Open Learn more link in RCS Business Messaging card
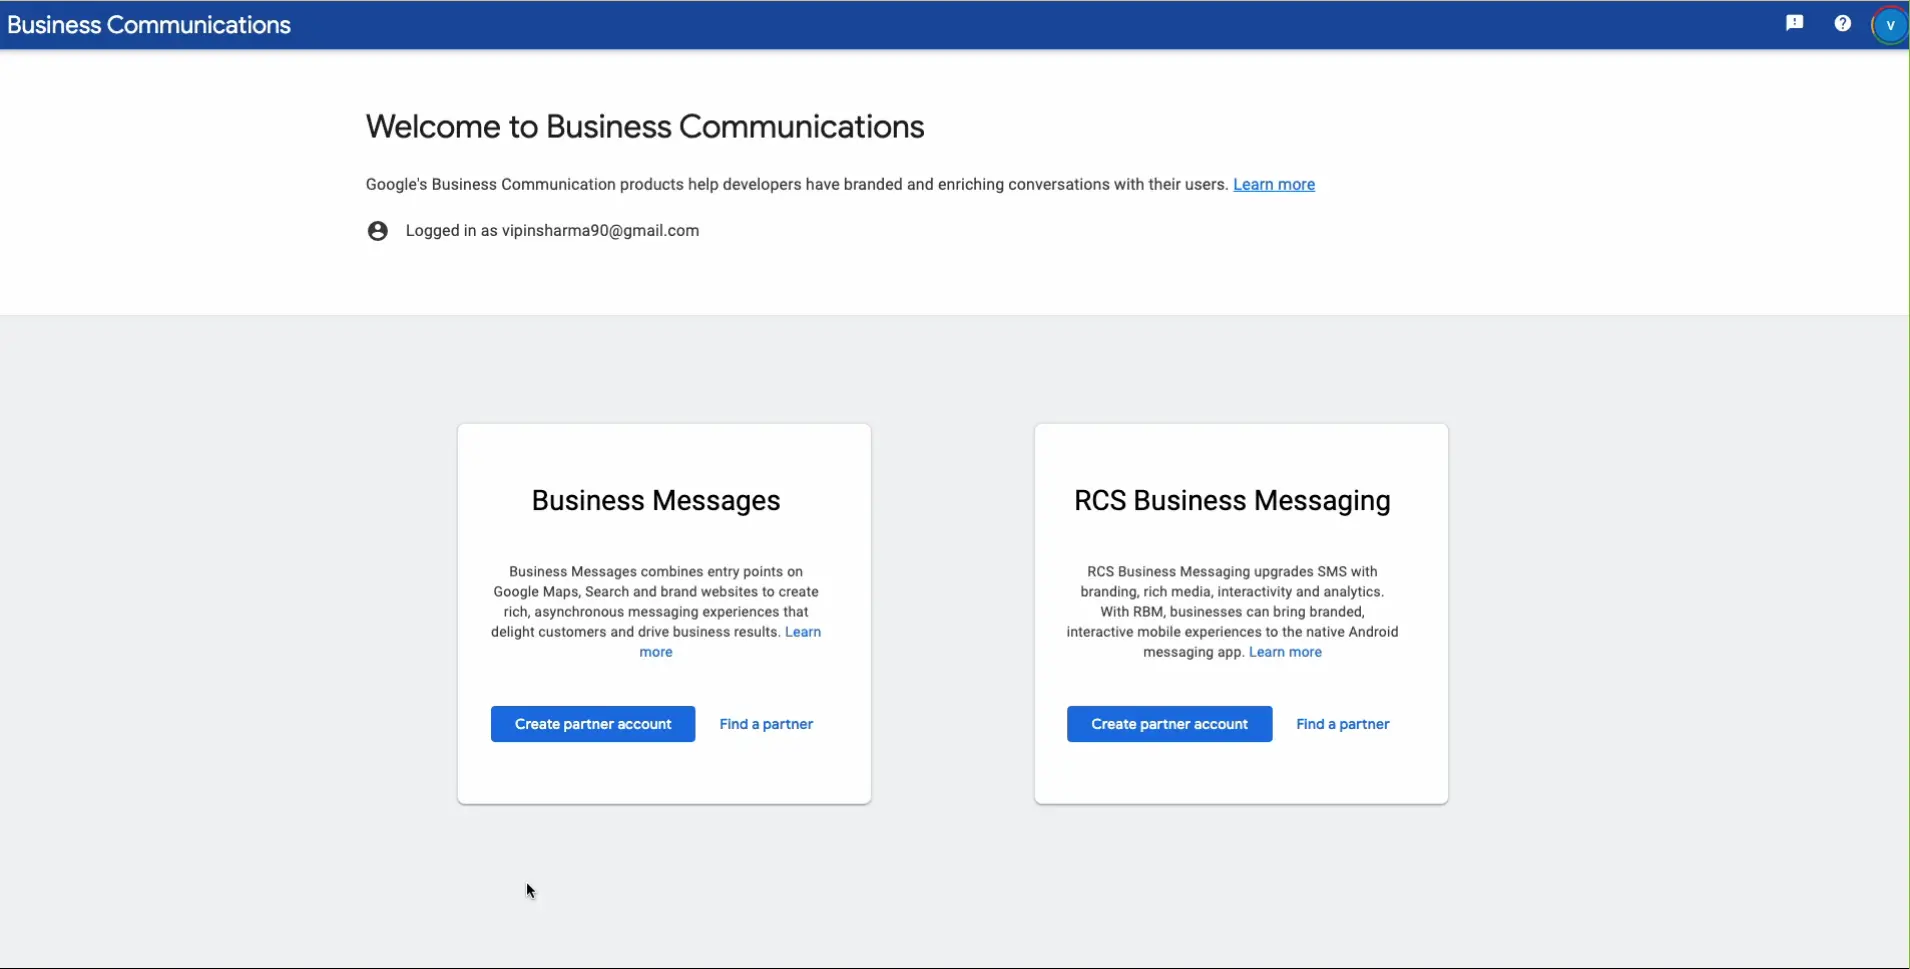1910x969 pixels. tap(1285, 652)
